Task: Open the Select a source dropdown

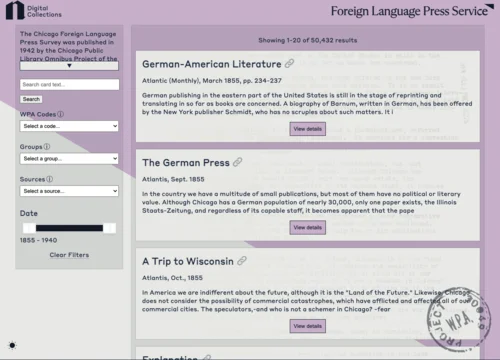Action: tap(69, 191)
